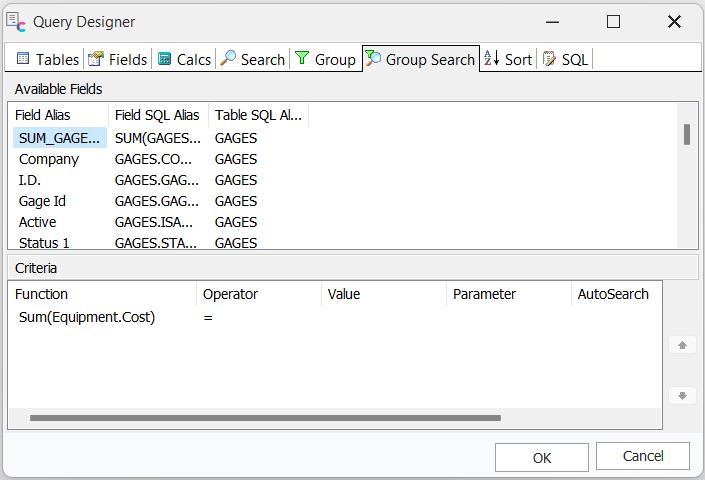Switch to the Fields tab

click(x=118, y=59)
